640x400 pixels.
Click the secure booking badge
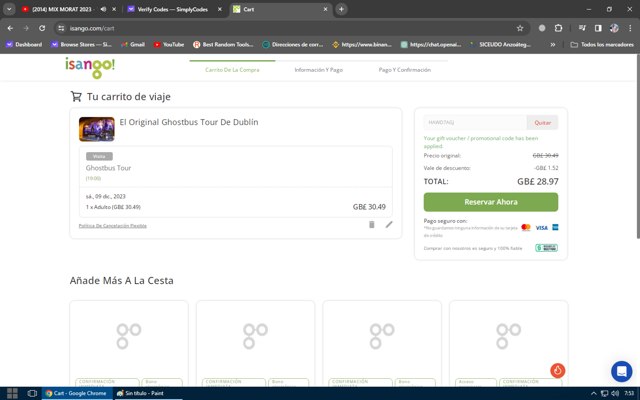[x=546, y=248]
